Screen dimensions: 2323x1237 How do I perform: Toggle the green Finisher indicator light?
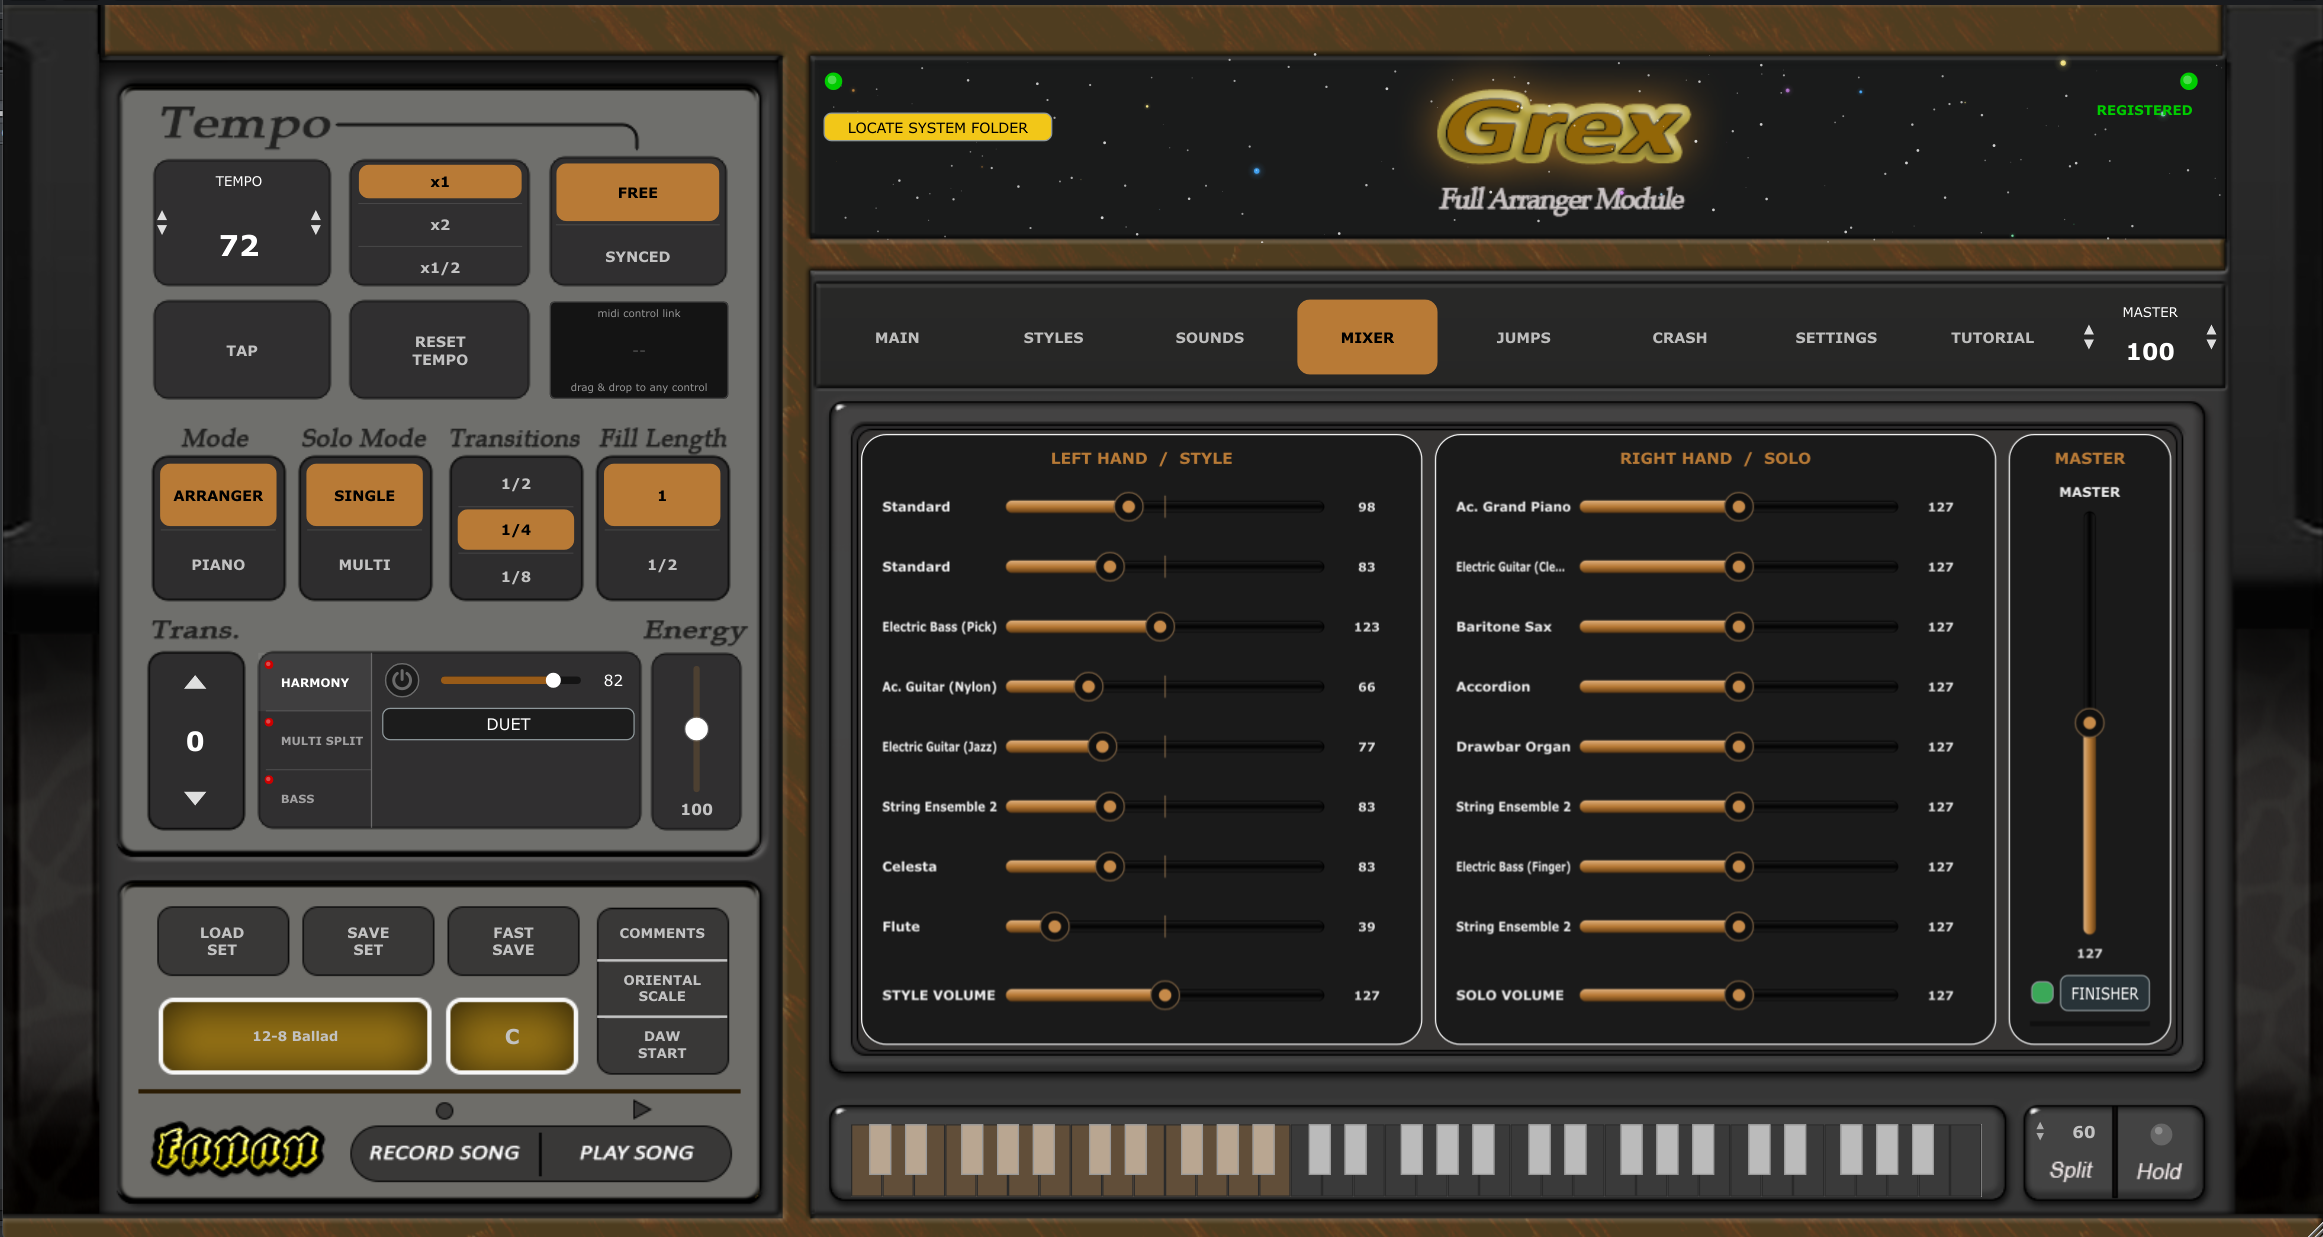[x=2042, y=993]
